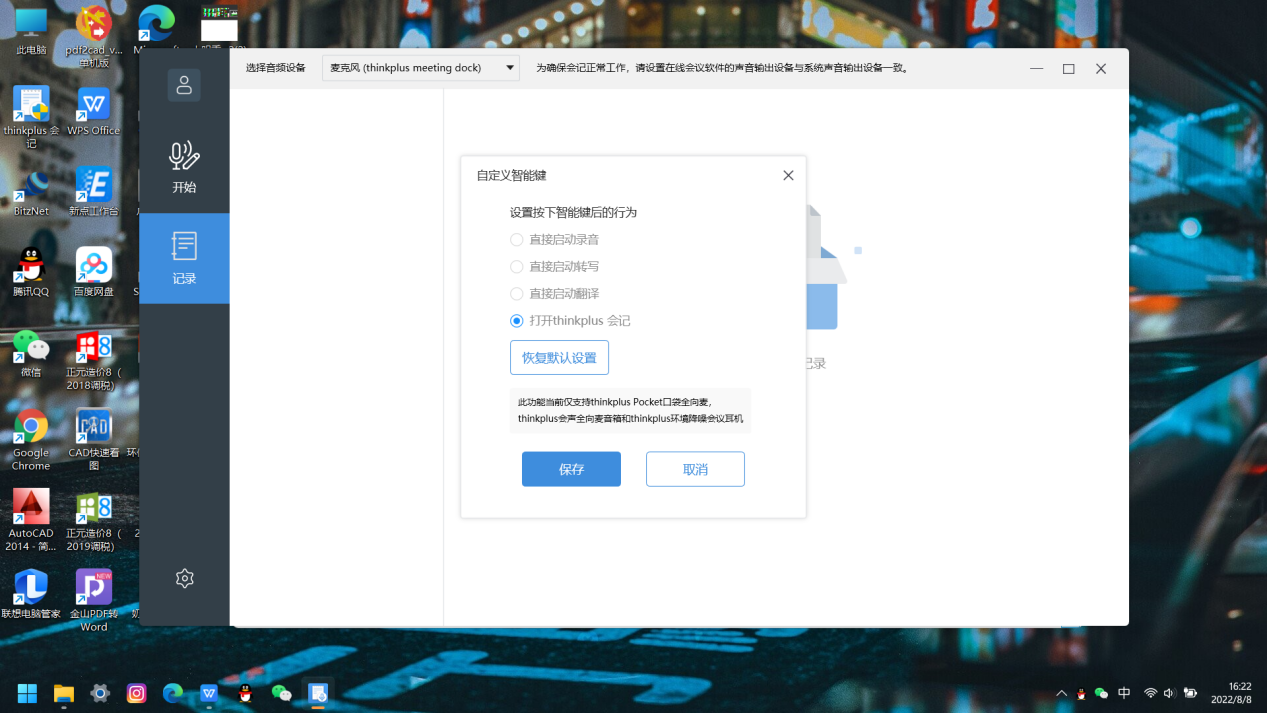Open WeChat from the taskbar
Screen dimensions: 1271x715
tap(282, 695)
